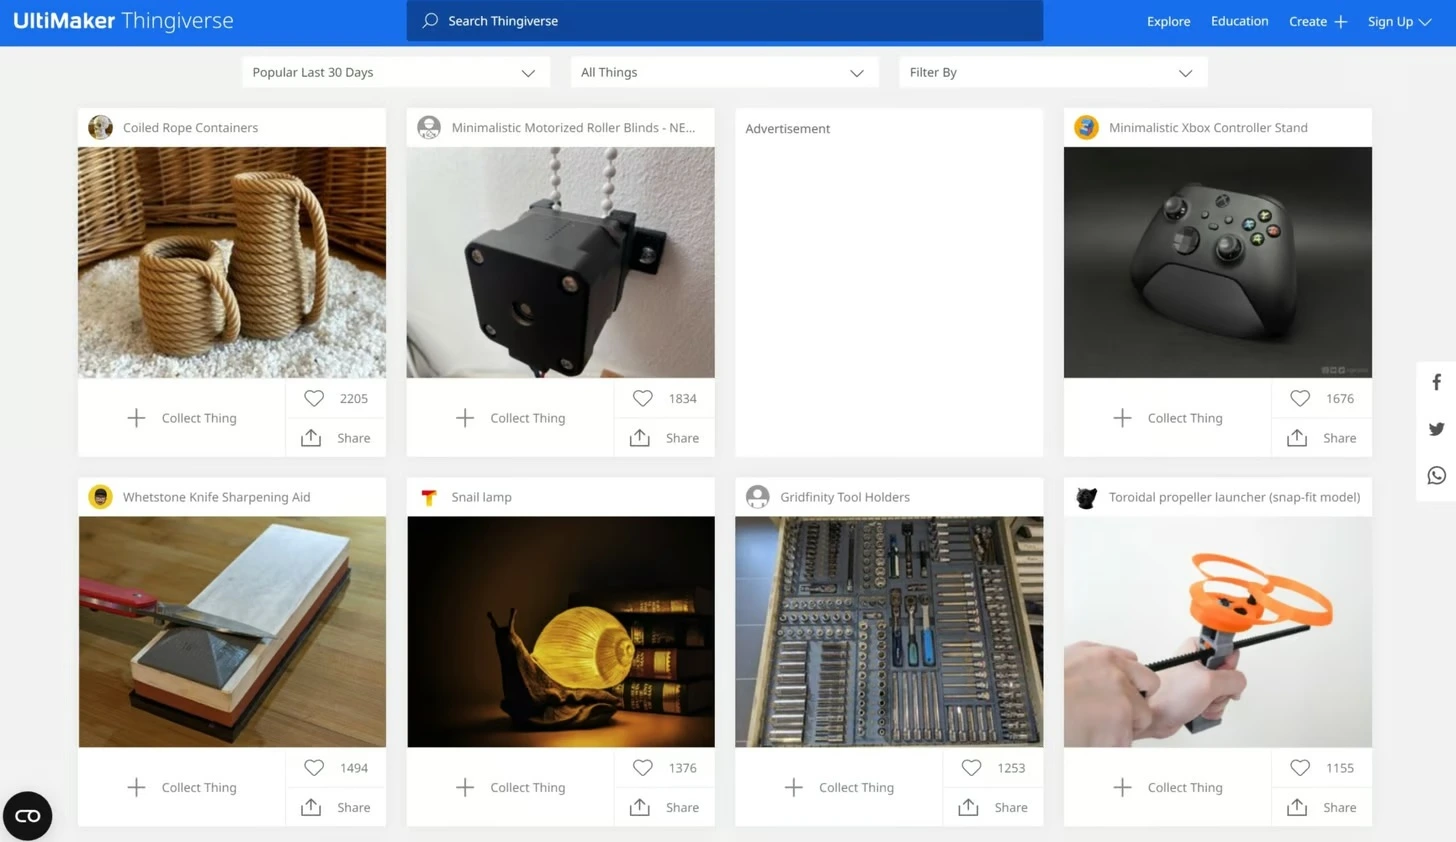1456x842 pixels.
Task: Like the Minimalistic Xbox Controller Stand
Action: pos(1299,398)
